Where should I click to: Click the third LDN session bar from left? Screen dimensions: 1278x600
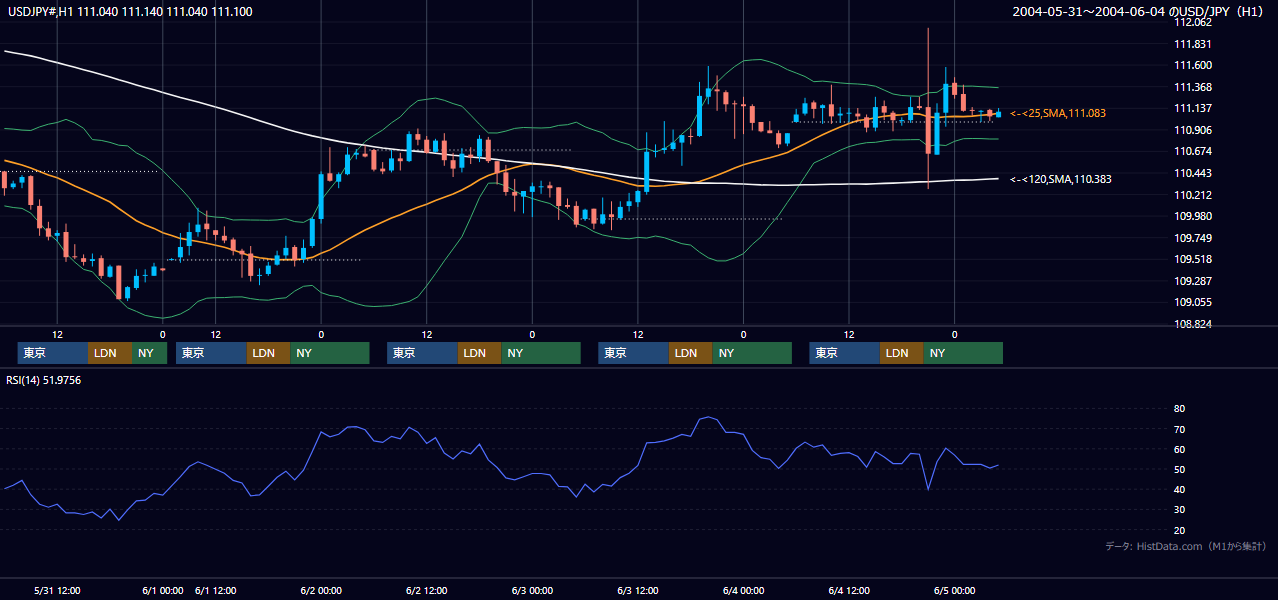[x=480, y=353]
